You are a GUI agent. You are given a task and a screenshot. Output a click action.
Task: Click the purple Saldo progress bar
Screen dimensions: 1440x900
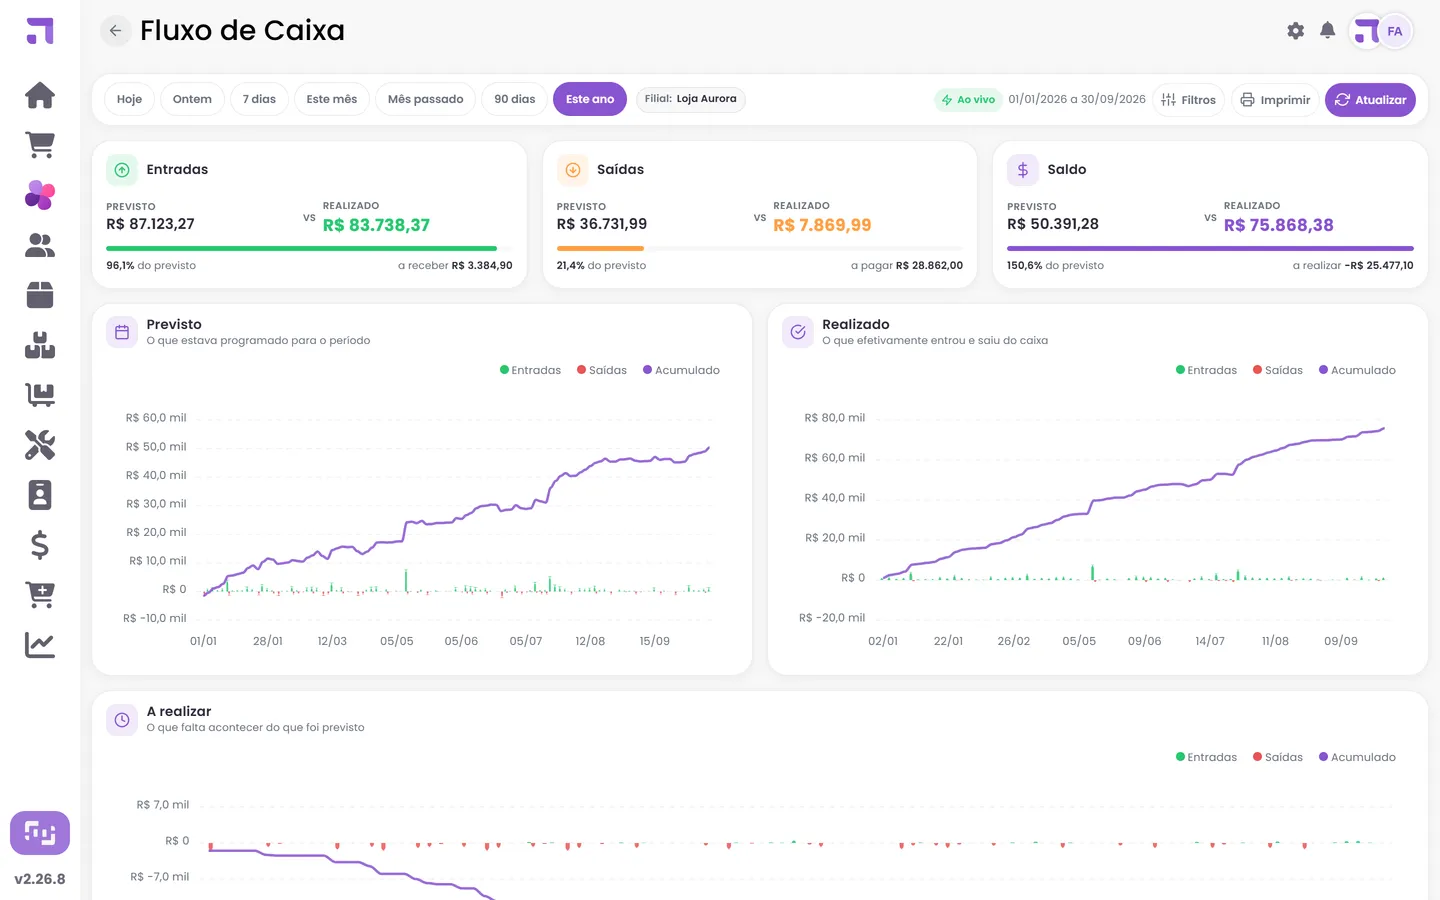(x=1210, y=248)
